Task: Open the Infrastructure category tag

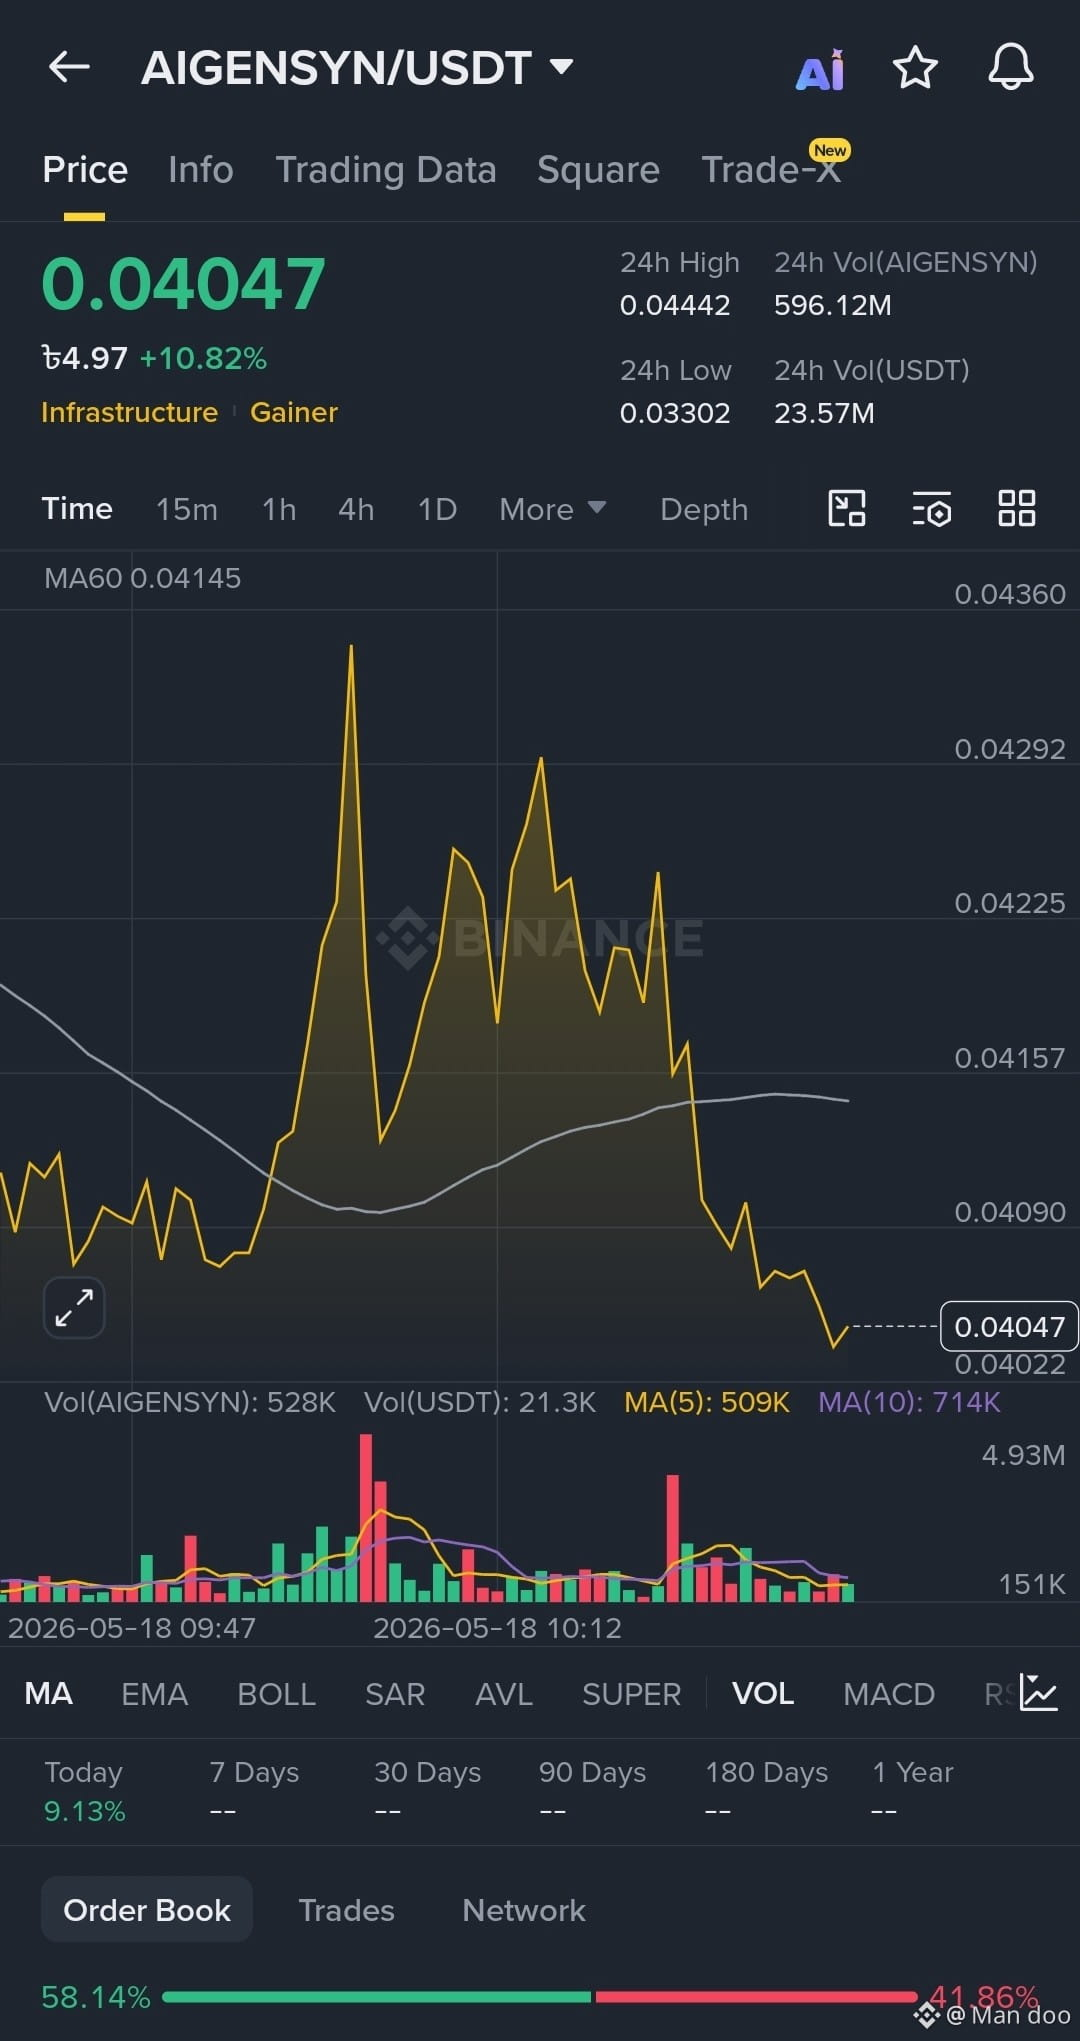Action: pyautogui.click(x=129, y=412)
